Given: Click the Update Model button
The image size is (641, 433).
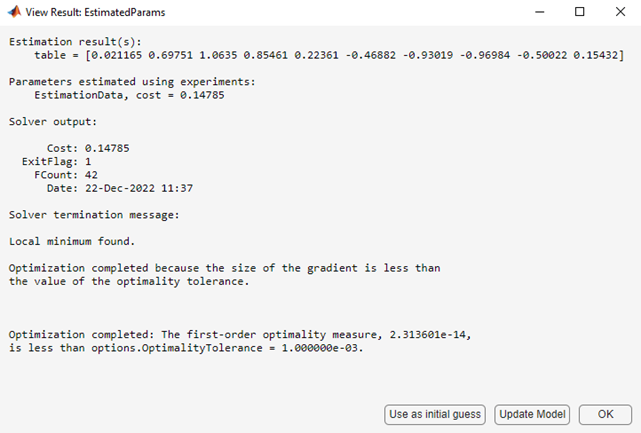Looking at the screenshot, I should (532, 414).
